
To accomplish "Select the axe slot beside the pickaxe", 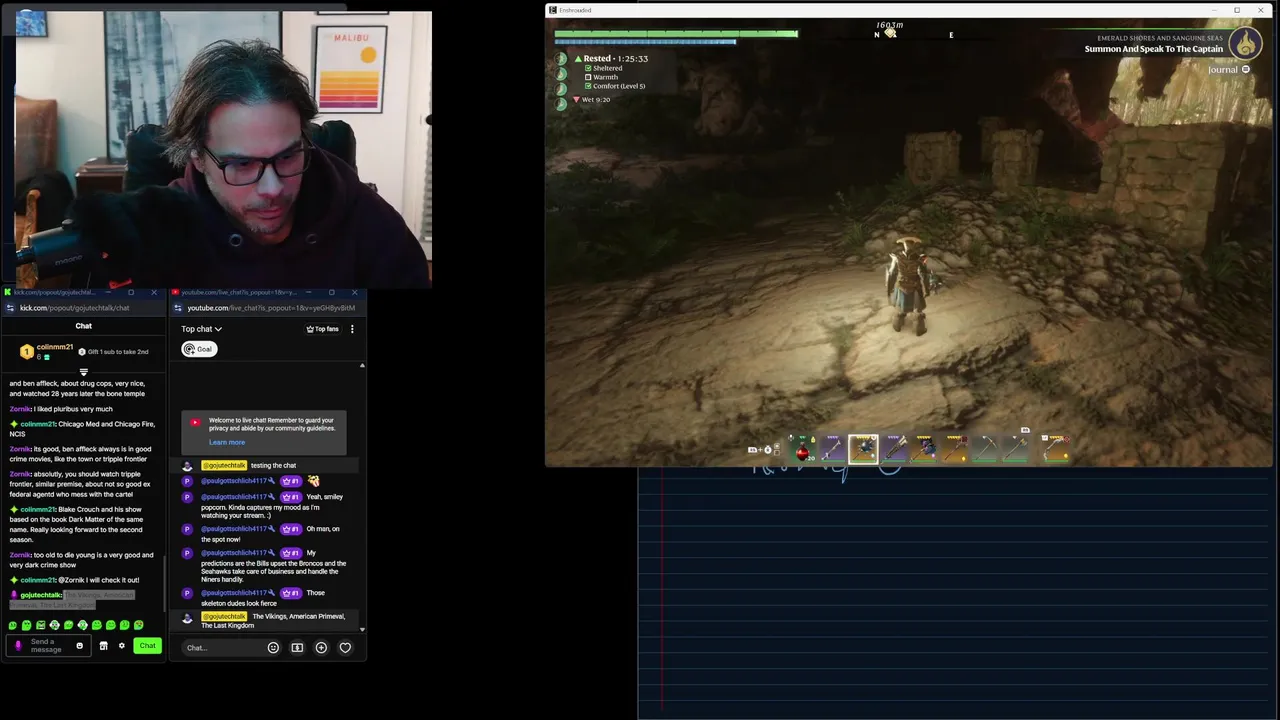I will coord(1015,449).
